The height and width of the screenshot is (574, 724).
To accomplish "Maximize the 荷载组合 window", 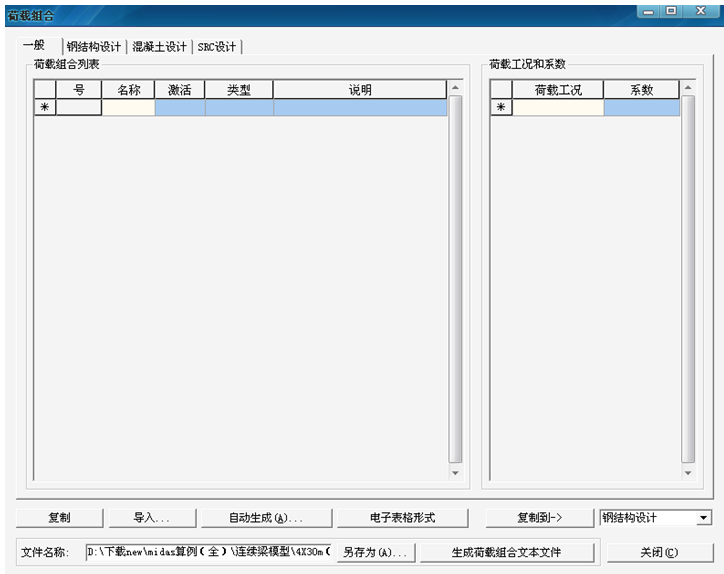I will pos(671,11).
